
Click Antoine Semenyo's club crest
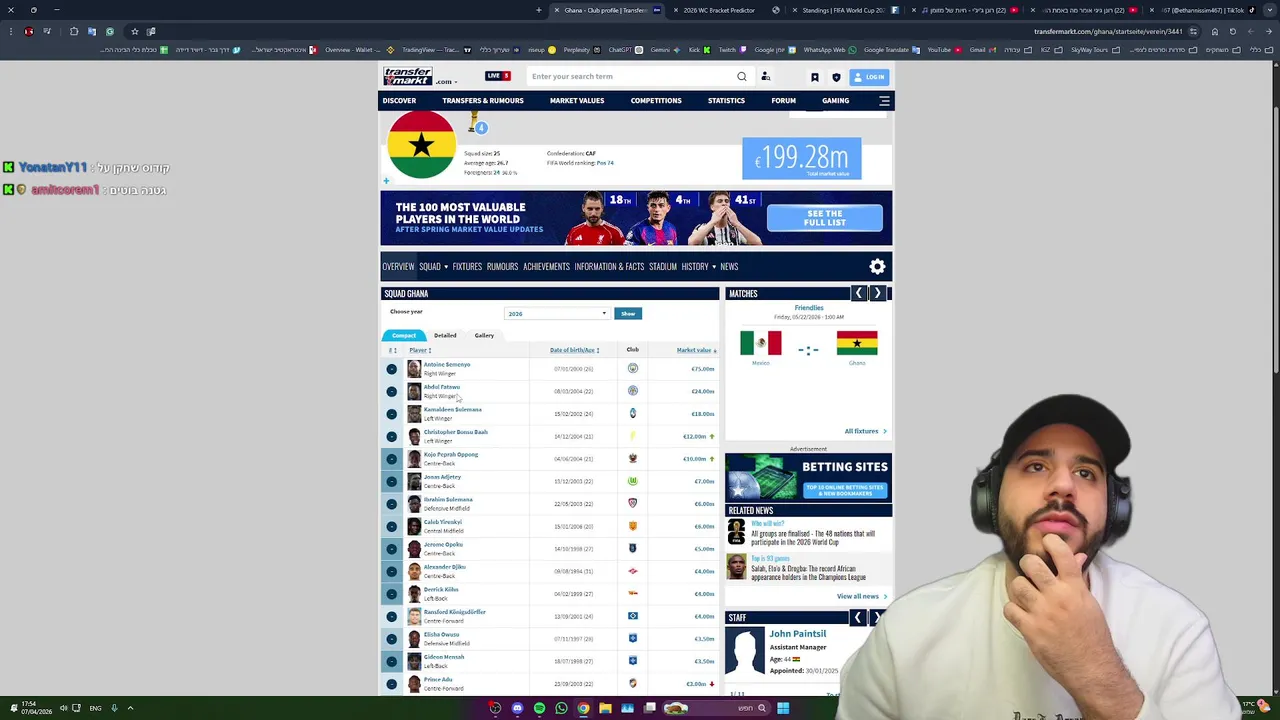[x=632, y=368]
